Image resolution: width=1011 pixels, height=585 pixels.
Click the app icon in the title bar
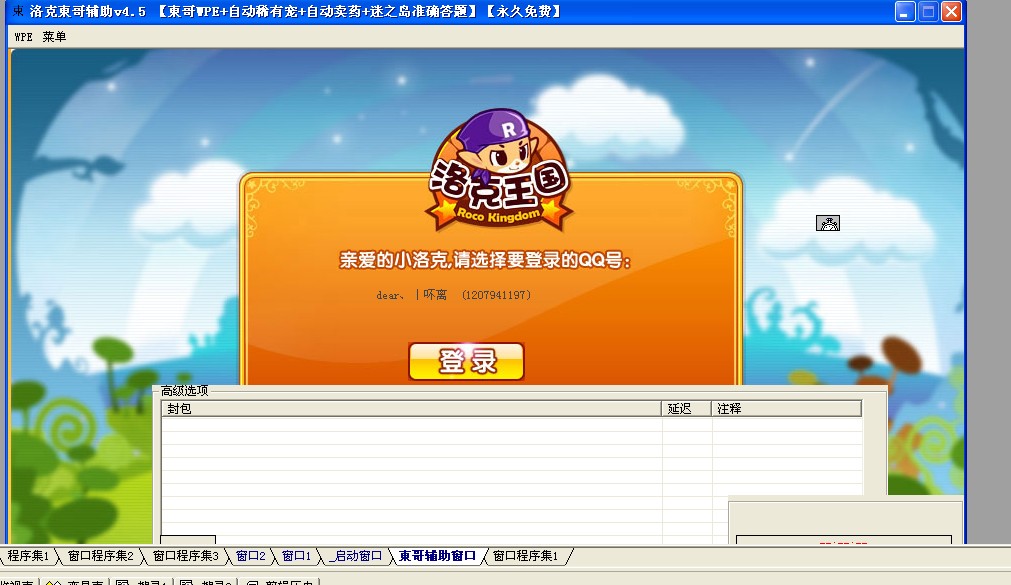[x=18, y=11]
